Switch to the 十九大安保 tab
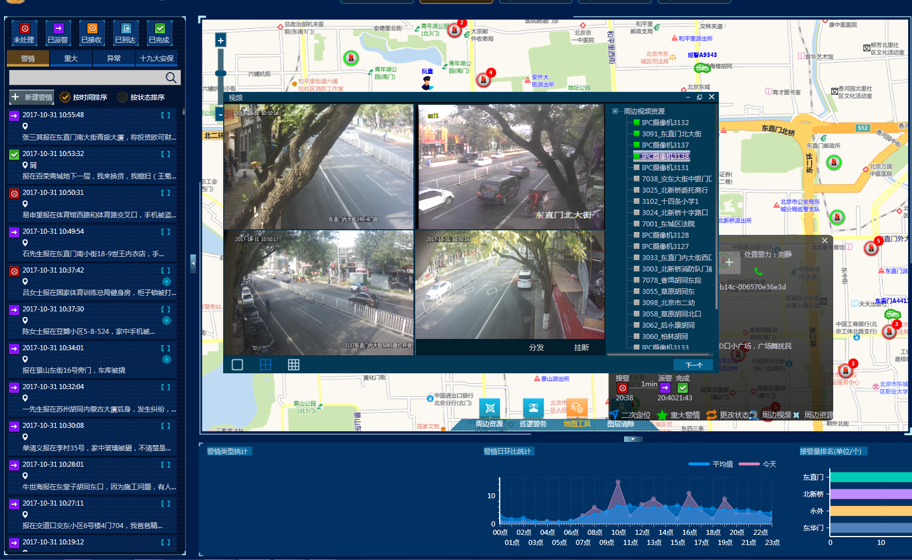The height and width of the screenshot is (560, 912). point(156,59)
